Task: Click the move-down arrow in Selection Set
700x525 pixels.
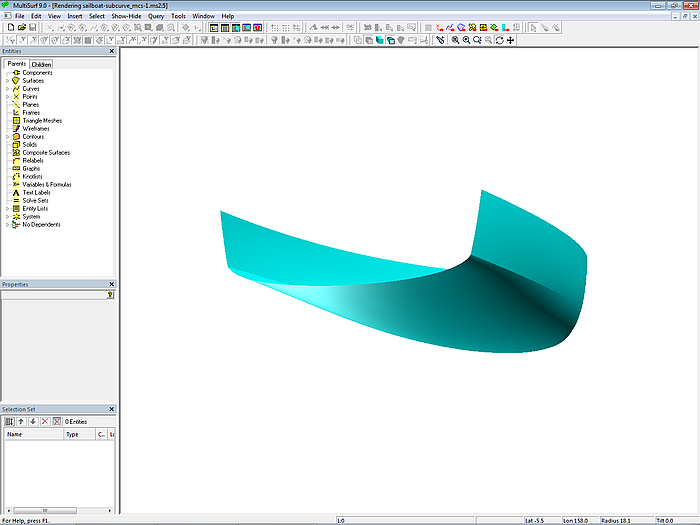Action: [32, 422]
